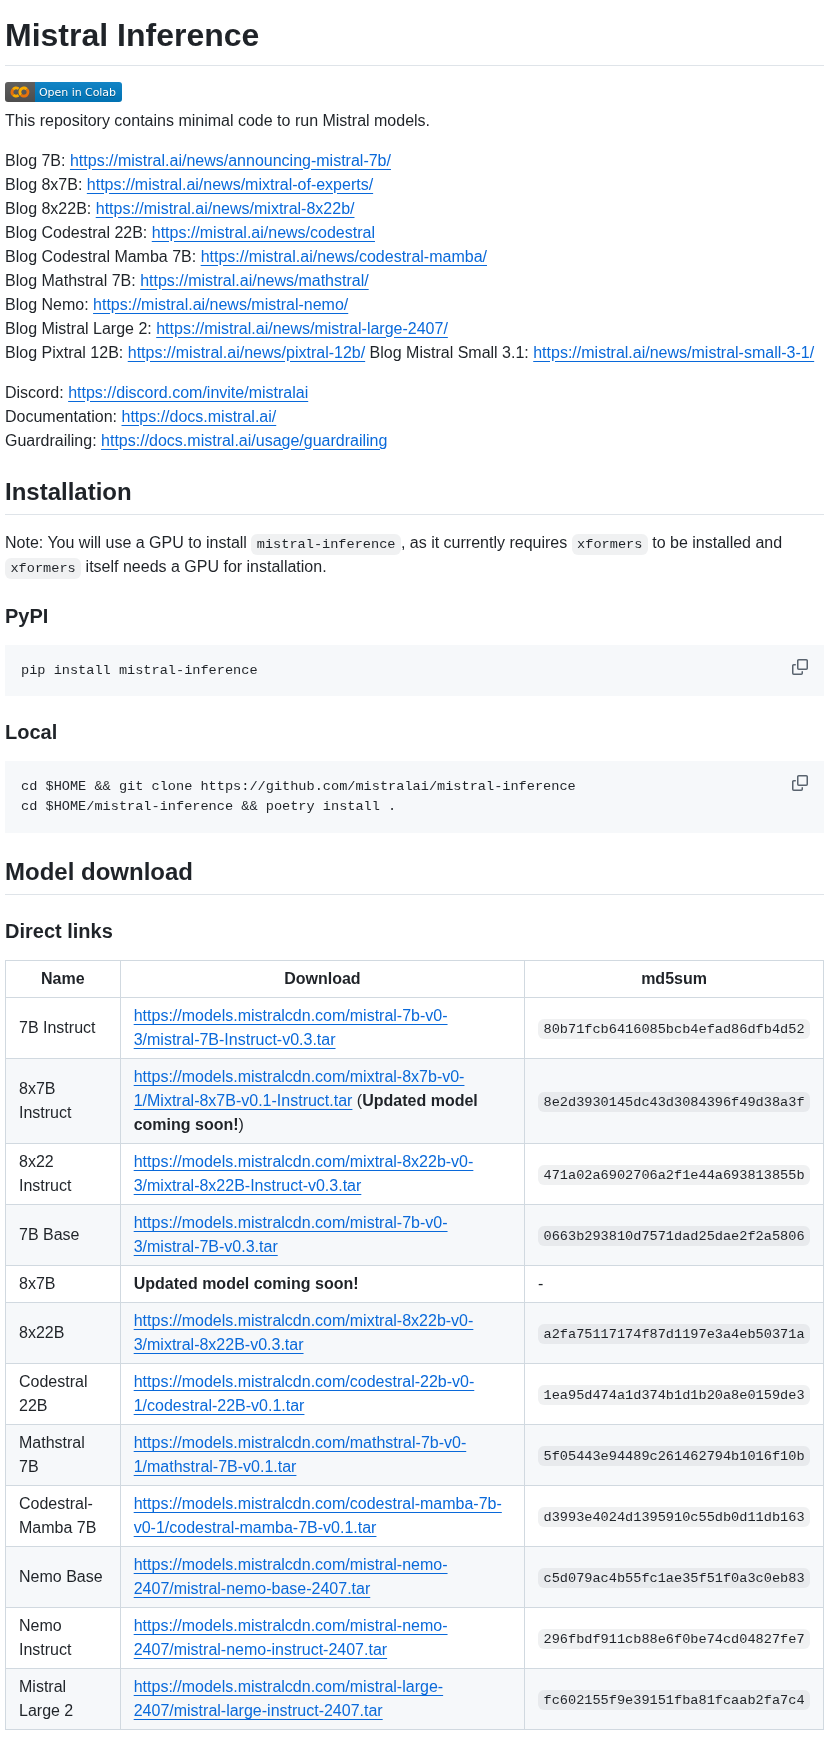
Task: Follow the Blog Mathstral 7B link
Action: click(254, 280)
